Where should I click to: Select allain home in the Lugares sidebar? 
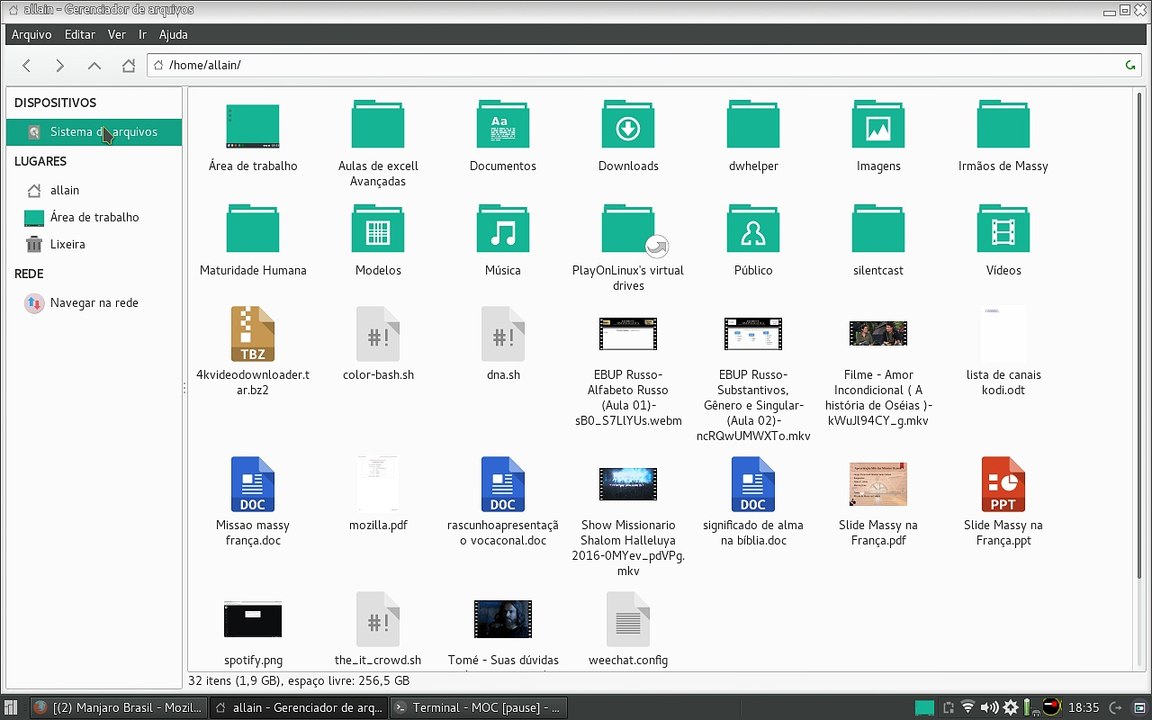point(94,190)
